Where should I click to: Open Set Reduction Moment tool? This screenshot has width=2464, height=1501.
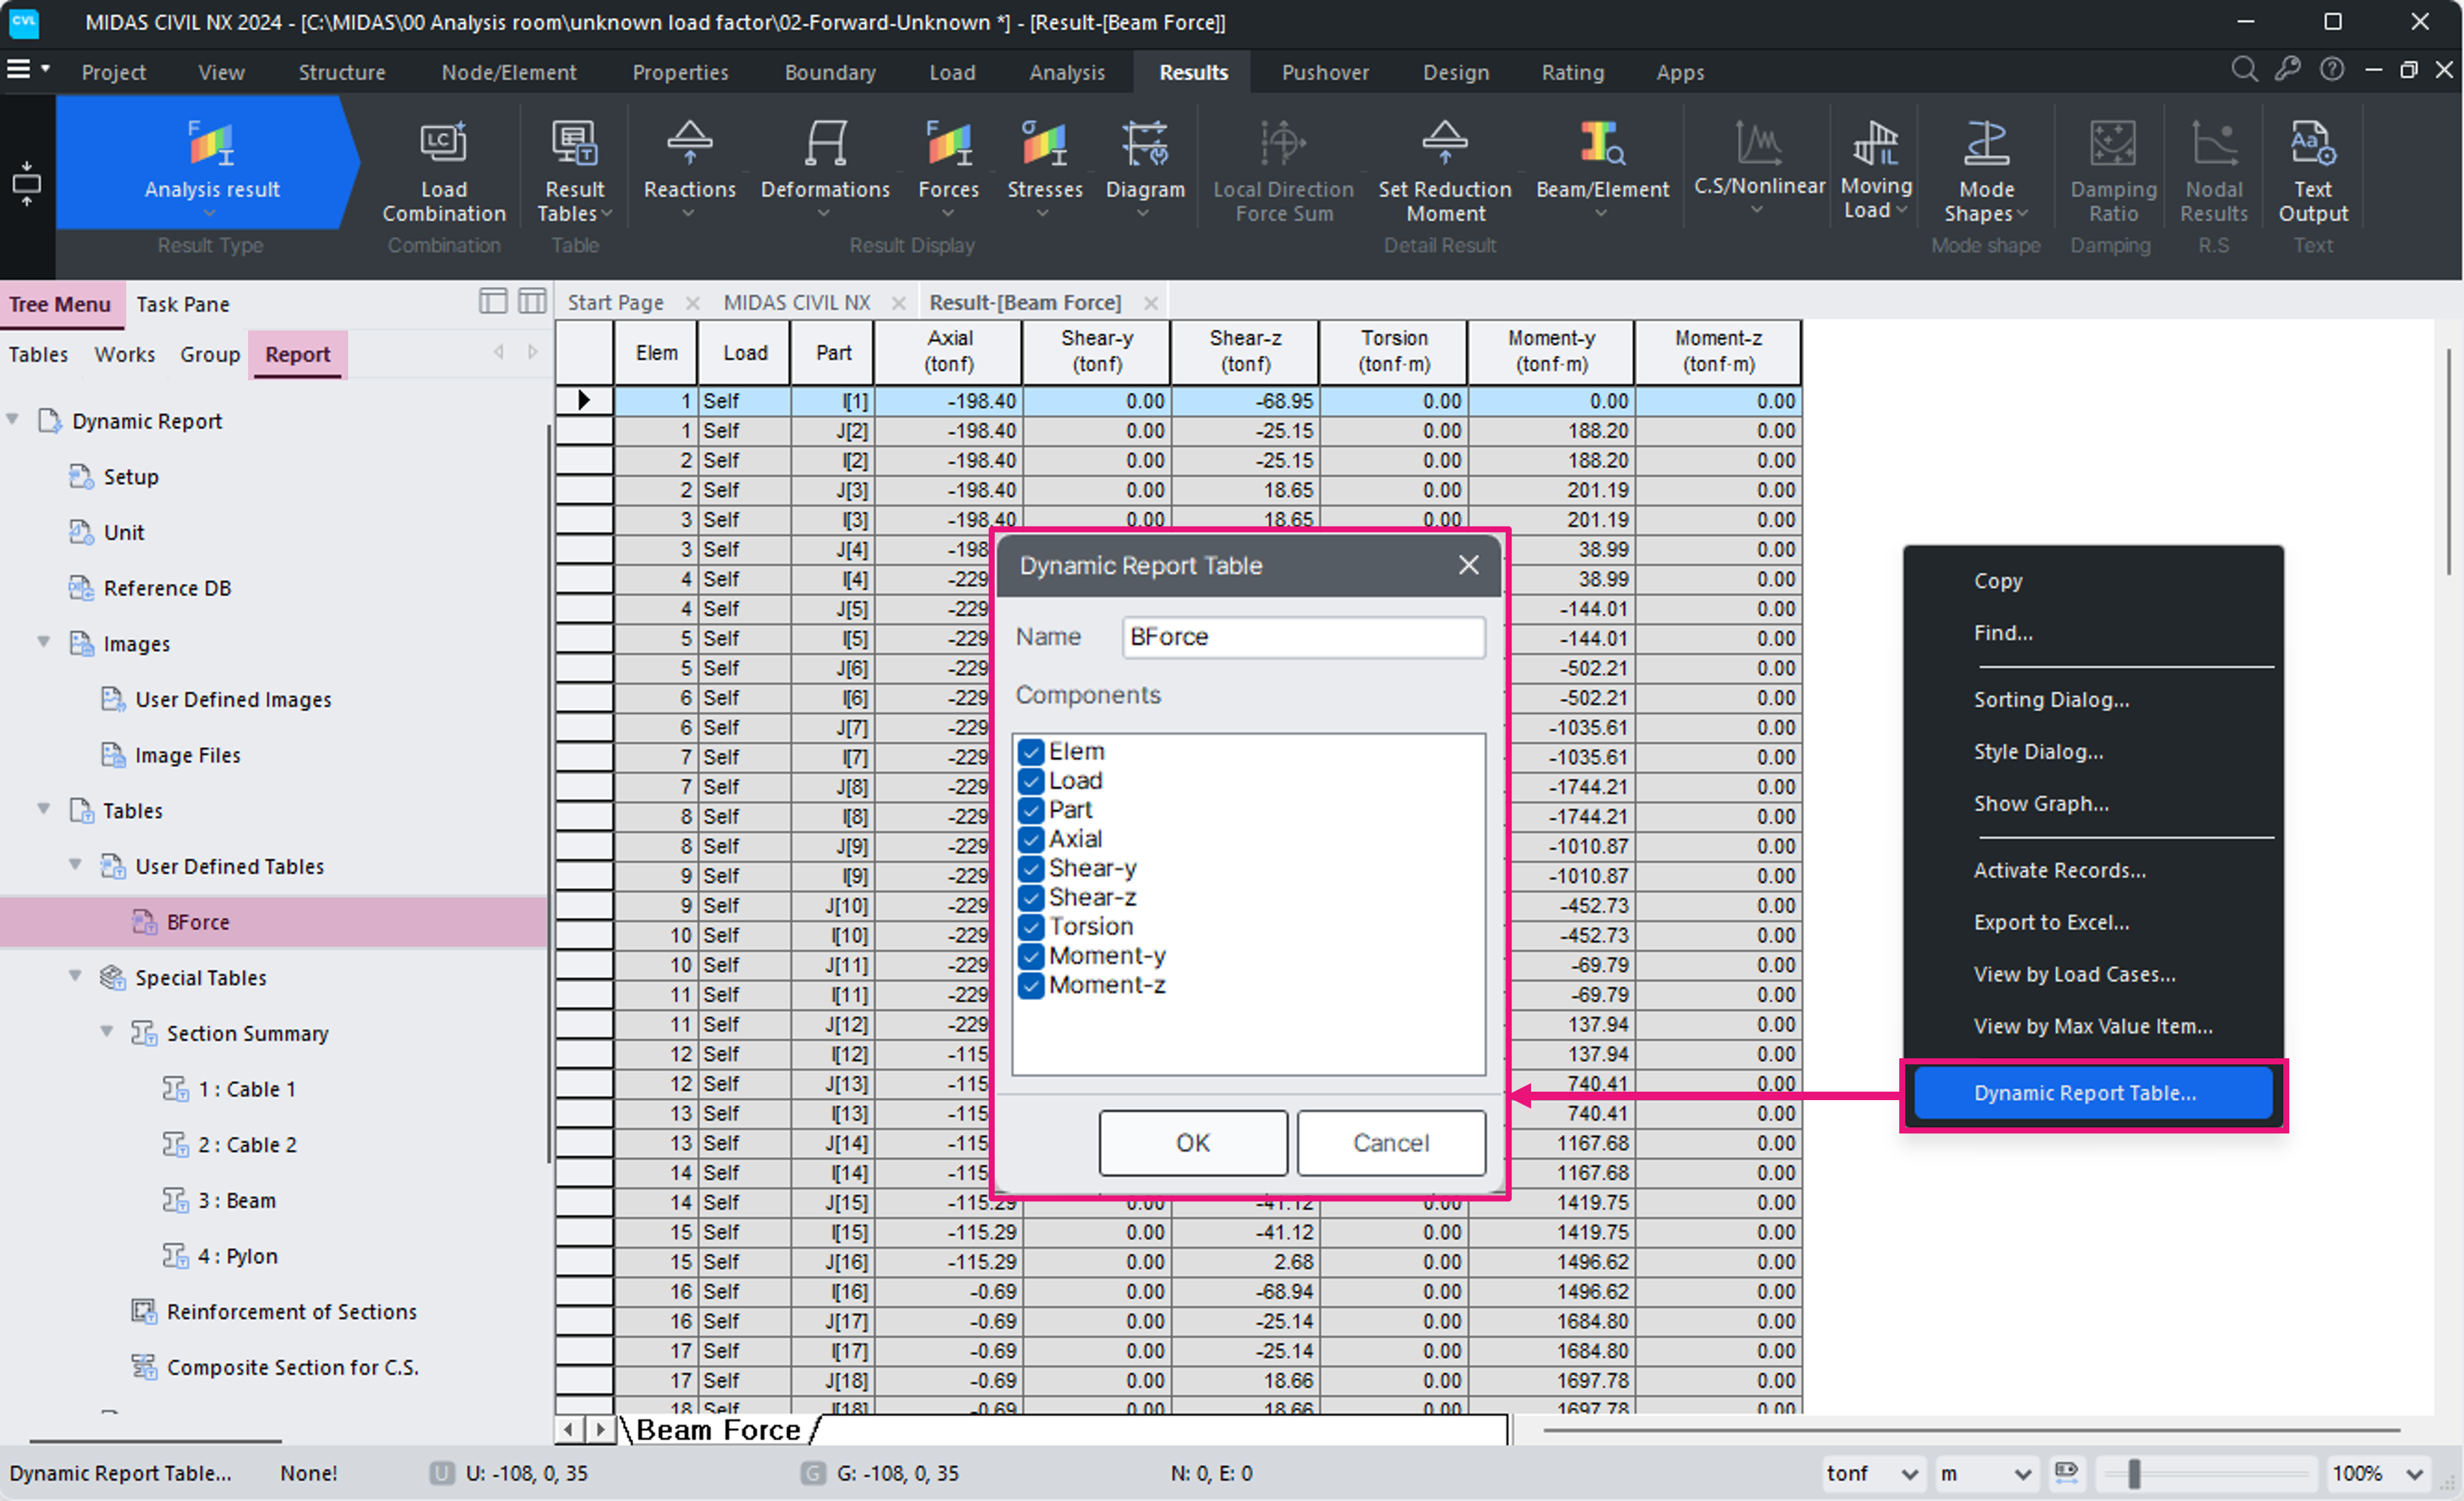[x=1445, y=171]
